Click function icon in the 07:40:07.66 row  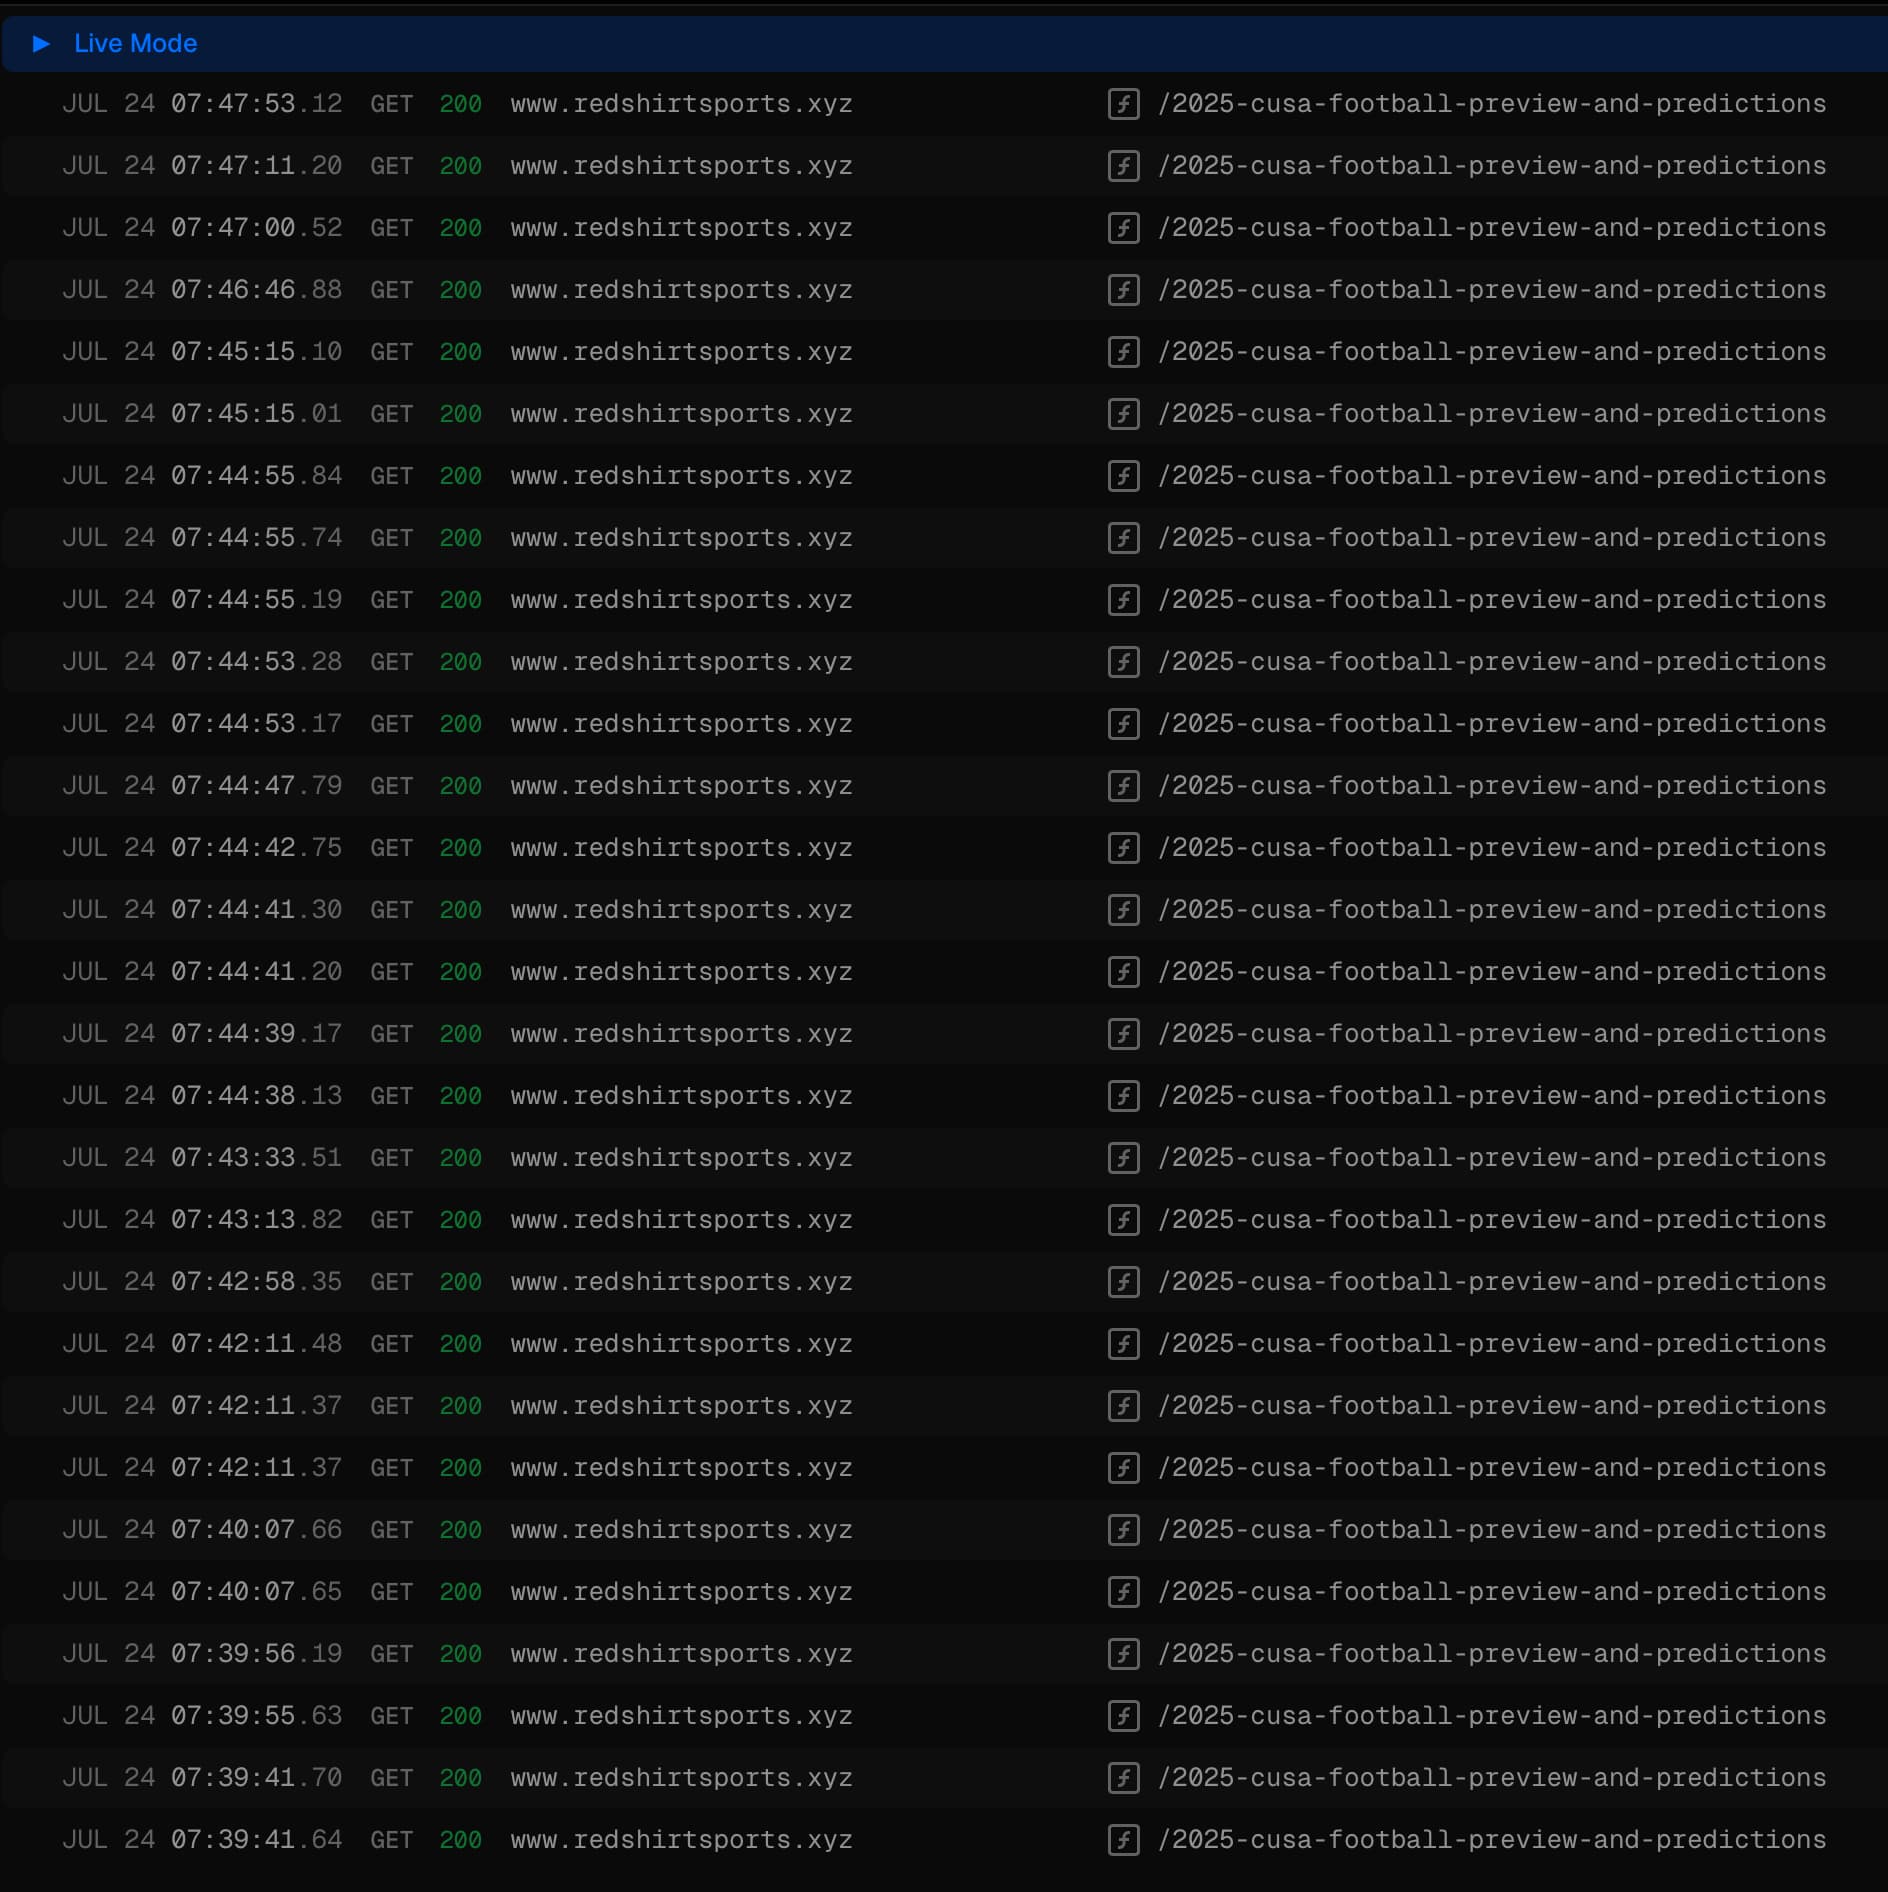tap(1123, 1530)
